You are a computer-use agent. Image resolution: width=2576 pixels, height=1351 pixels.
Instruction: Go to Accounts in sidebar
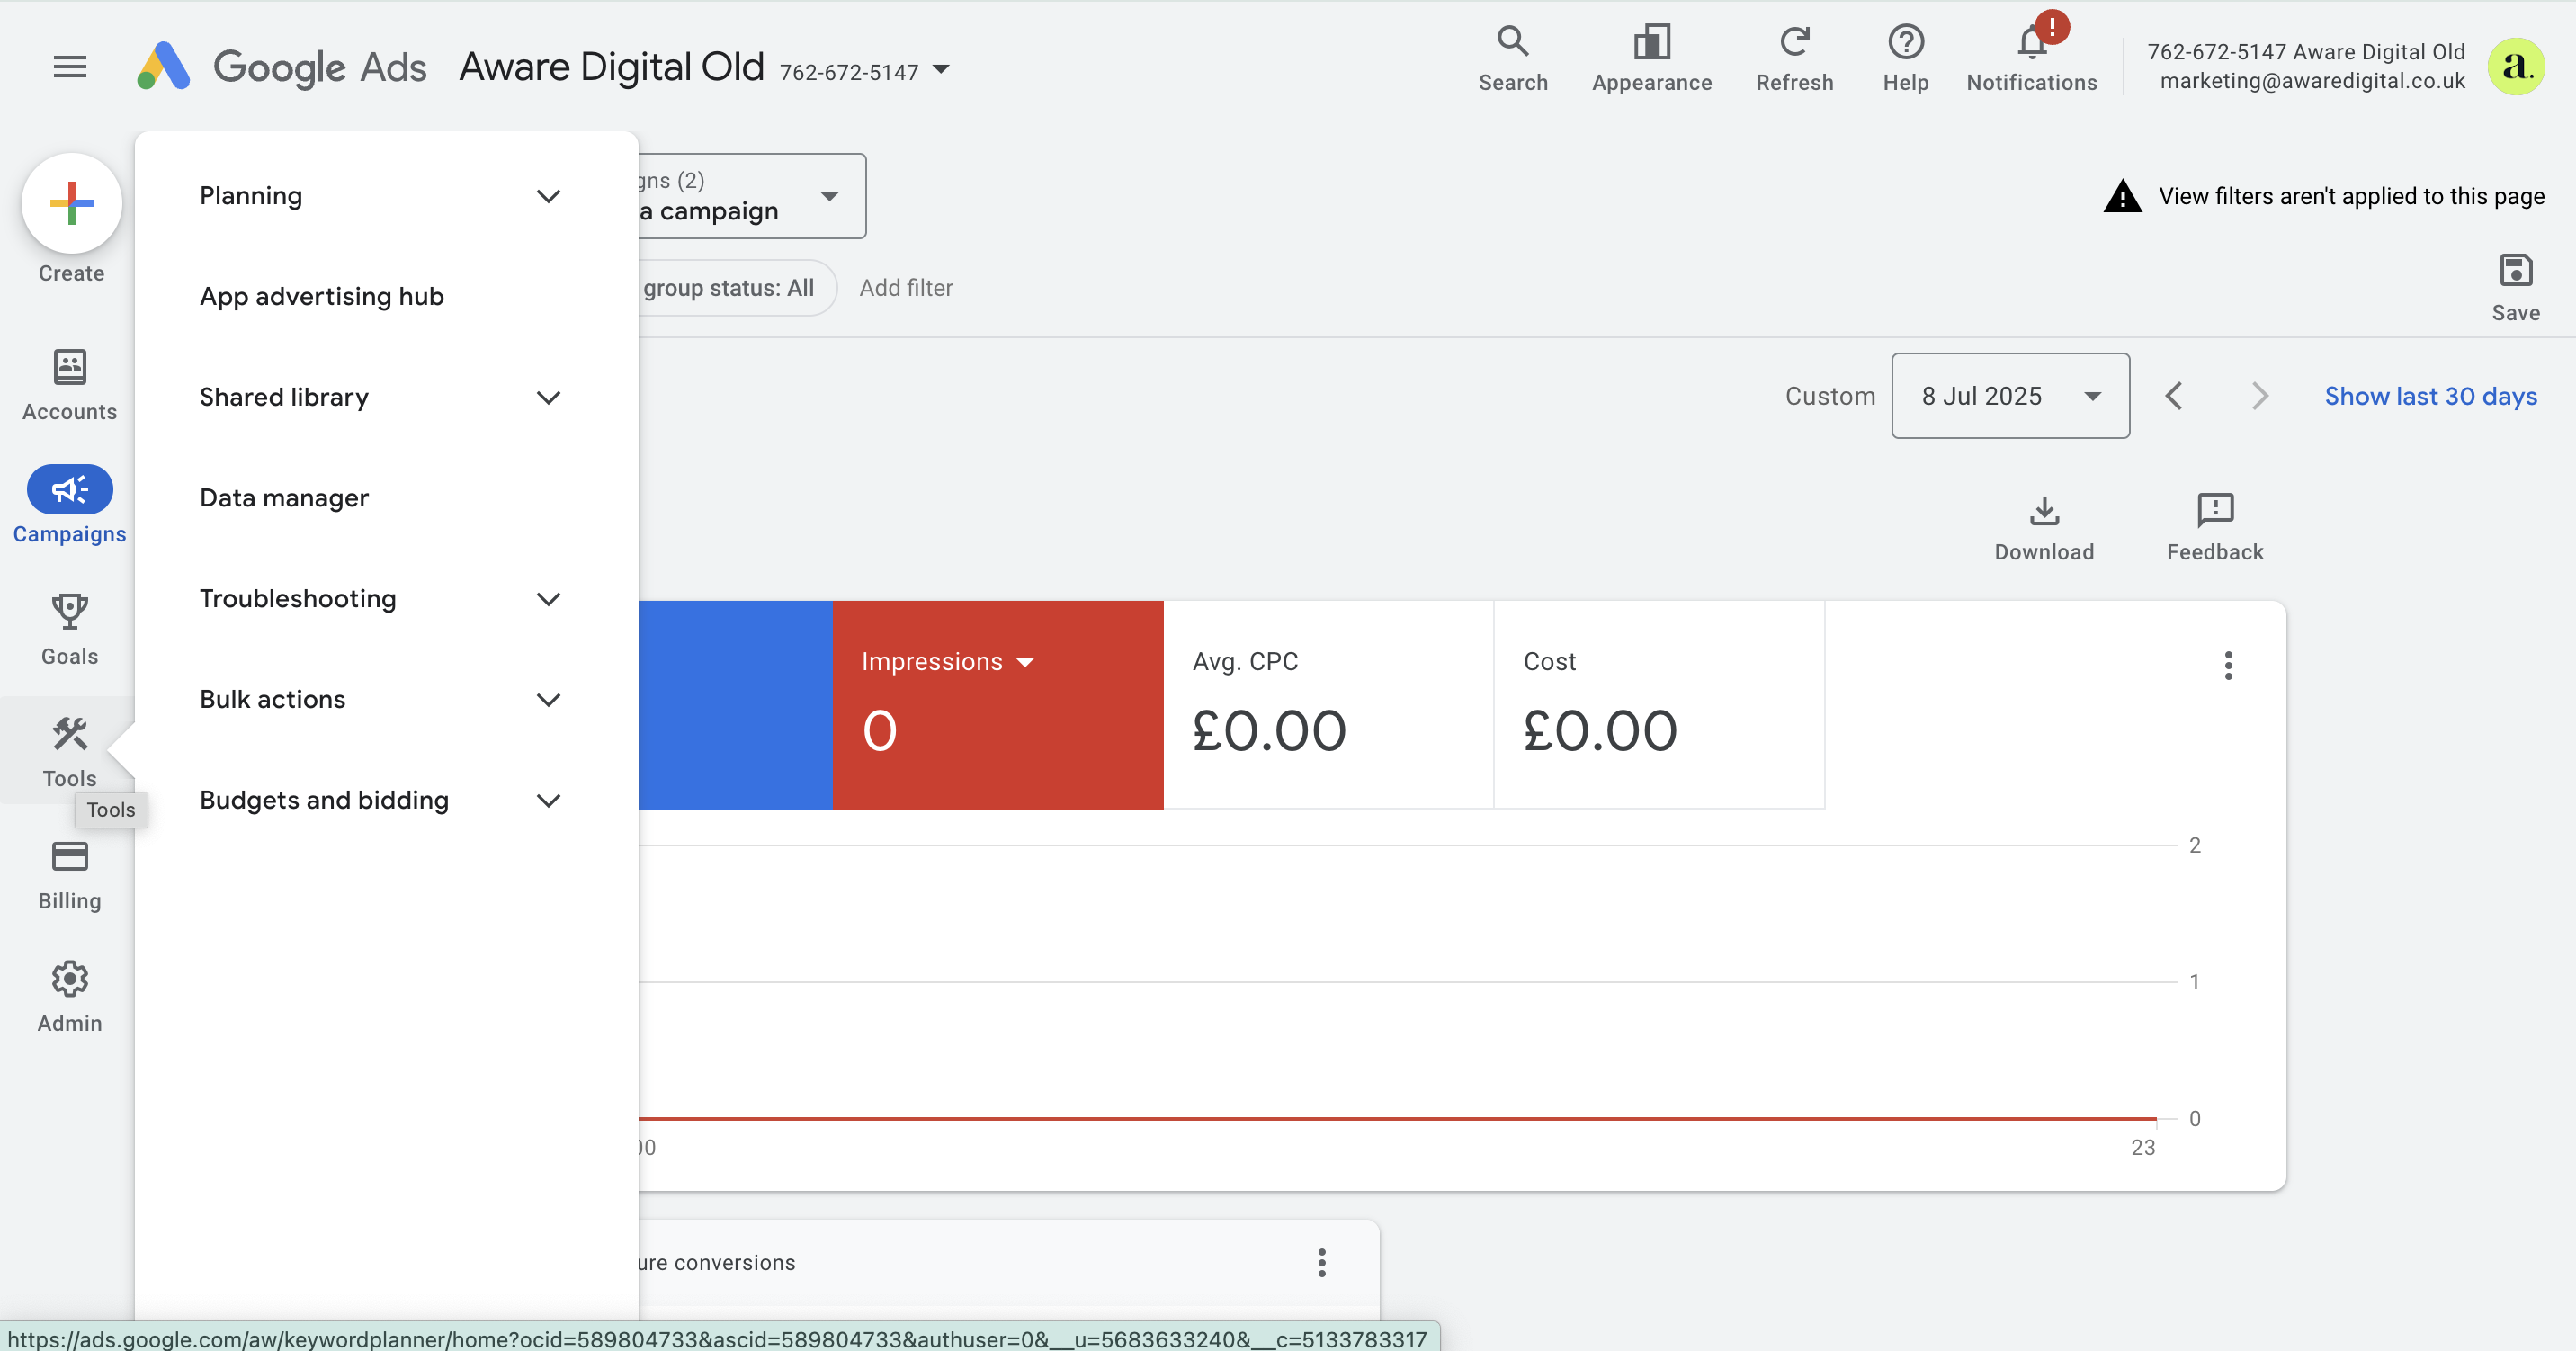[69, 385]
